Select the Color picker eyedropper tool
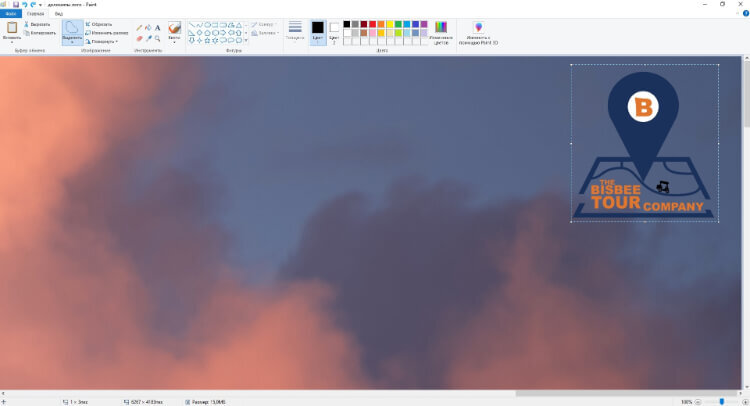The height and width of the screenshot is (406, 750). pyautogui.click(x=148, y=38)
